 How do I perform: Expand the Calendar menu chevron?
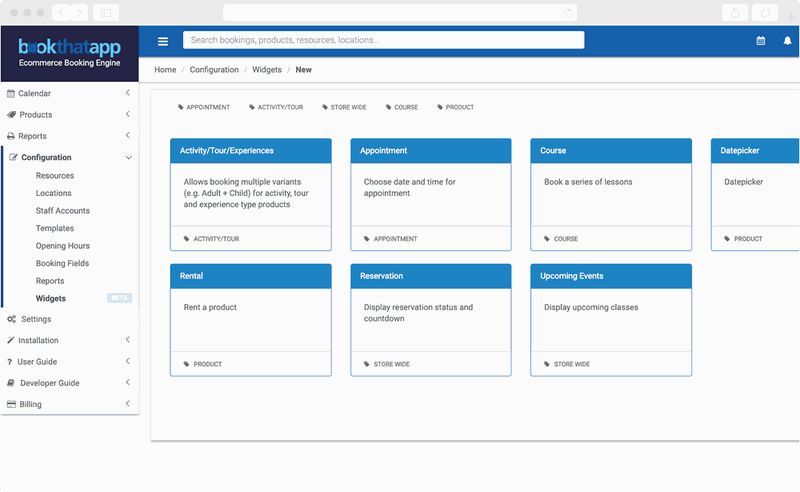(128, 93)
